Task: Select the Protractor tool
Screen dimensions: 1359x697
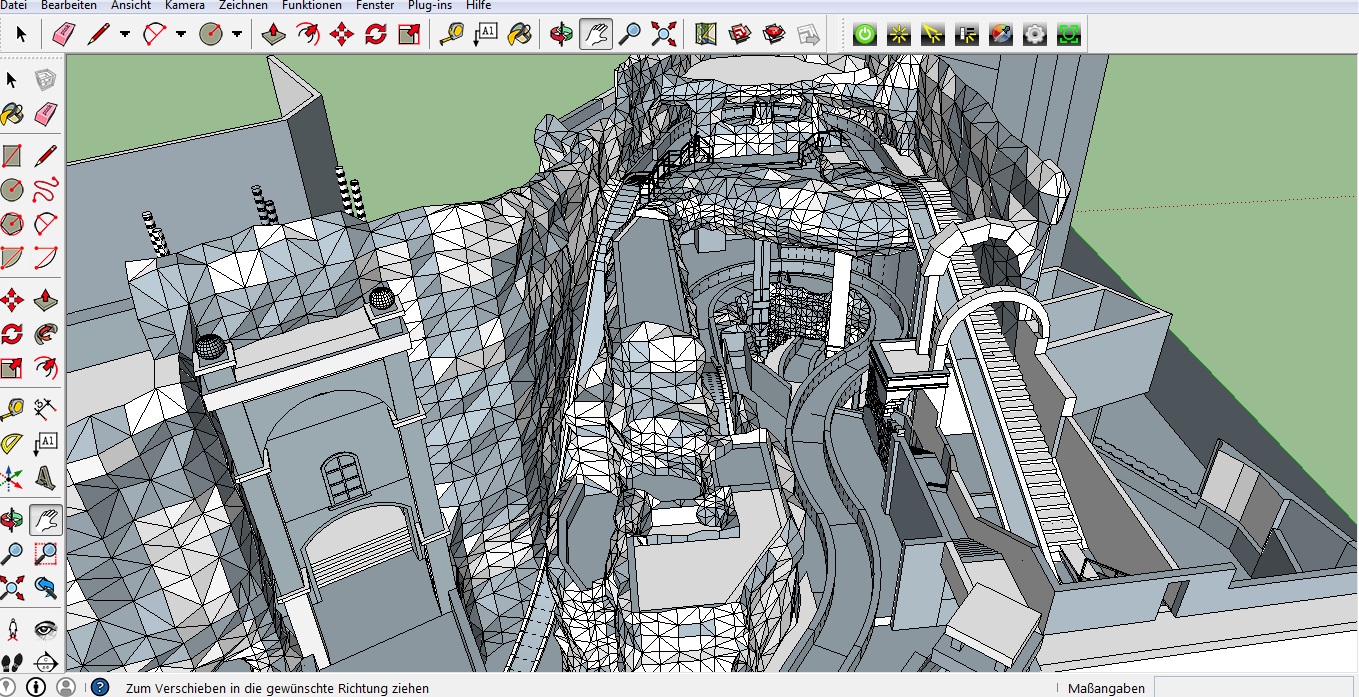Action: tap(12, 442)
